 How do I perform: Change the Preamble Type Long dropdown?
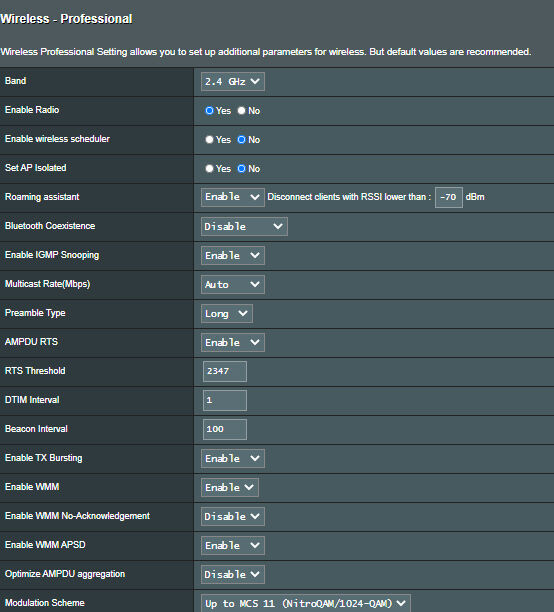(227, 313)
